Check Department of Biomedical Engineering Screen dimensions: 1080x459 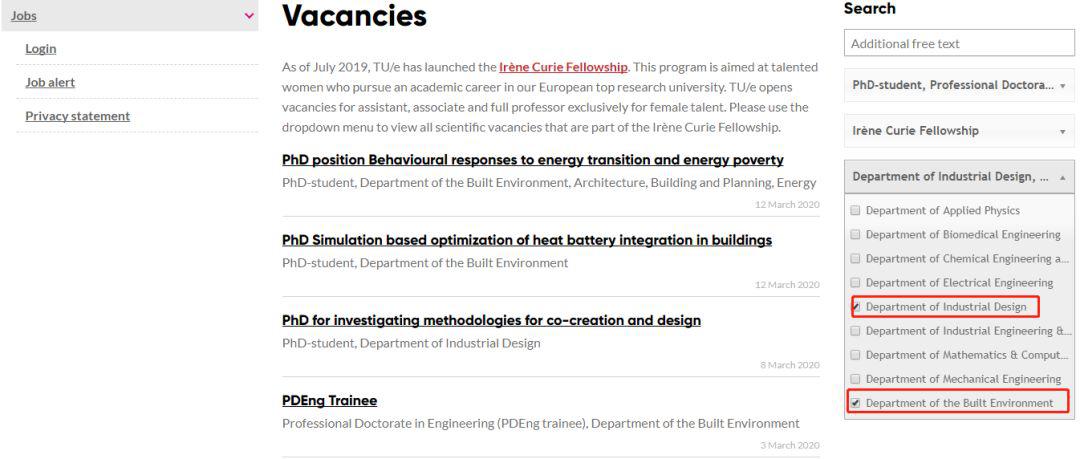point(855,235)
